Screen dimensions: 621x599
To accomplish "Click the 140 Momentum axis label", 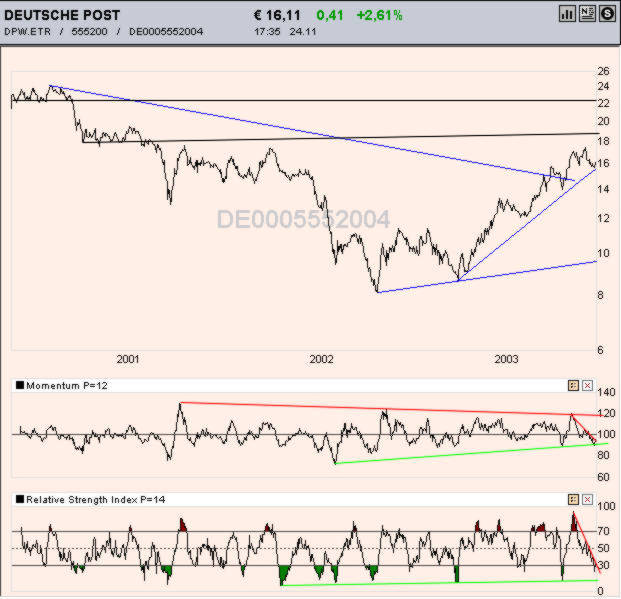I will point(606,392).
